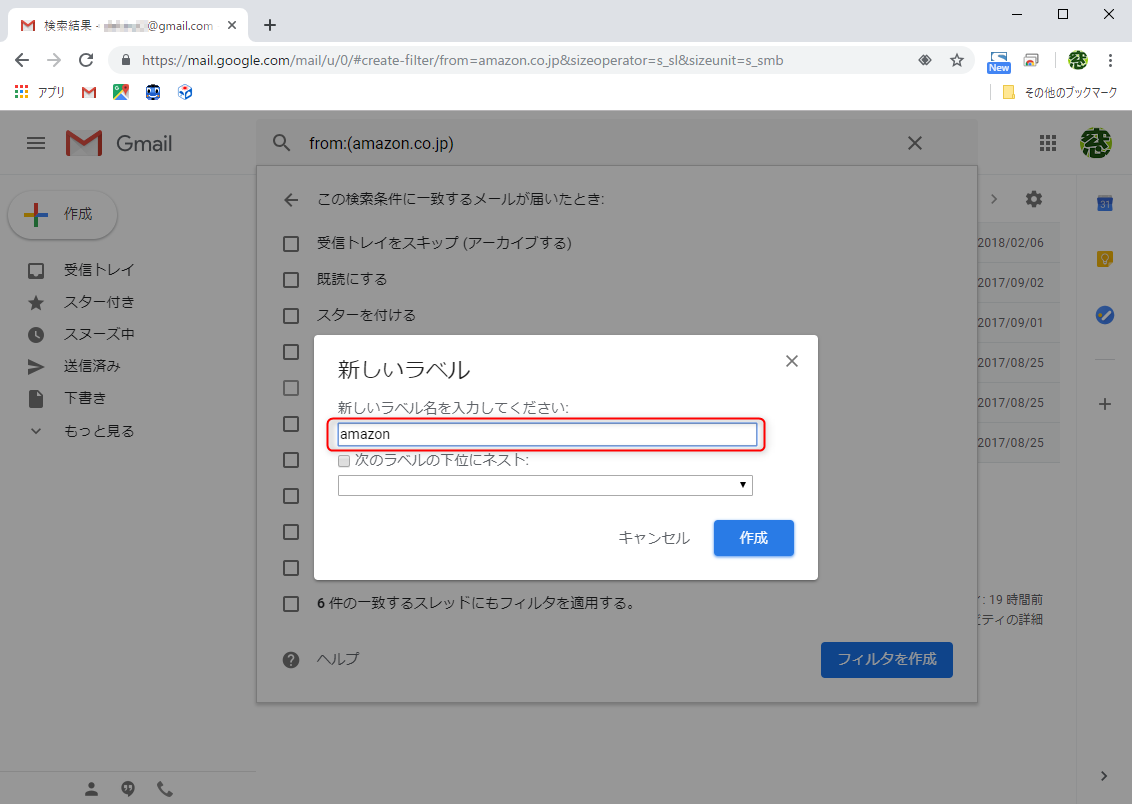This screenshot has height=804, width=1132.
Task: Open Google Keep from the side panel
Action: [1104, 258]
